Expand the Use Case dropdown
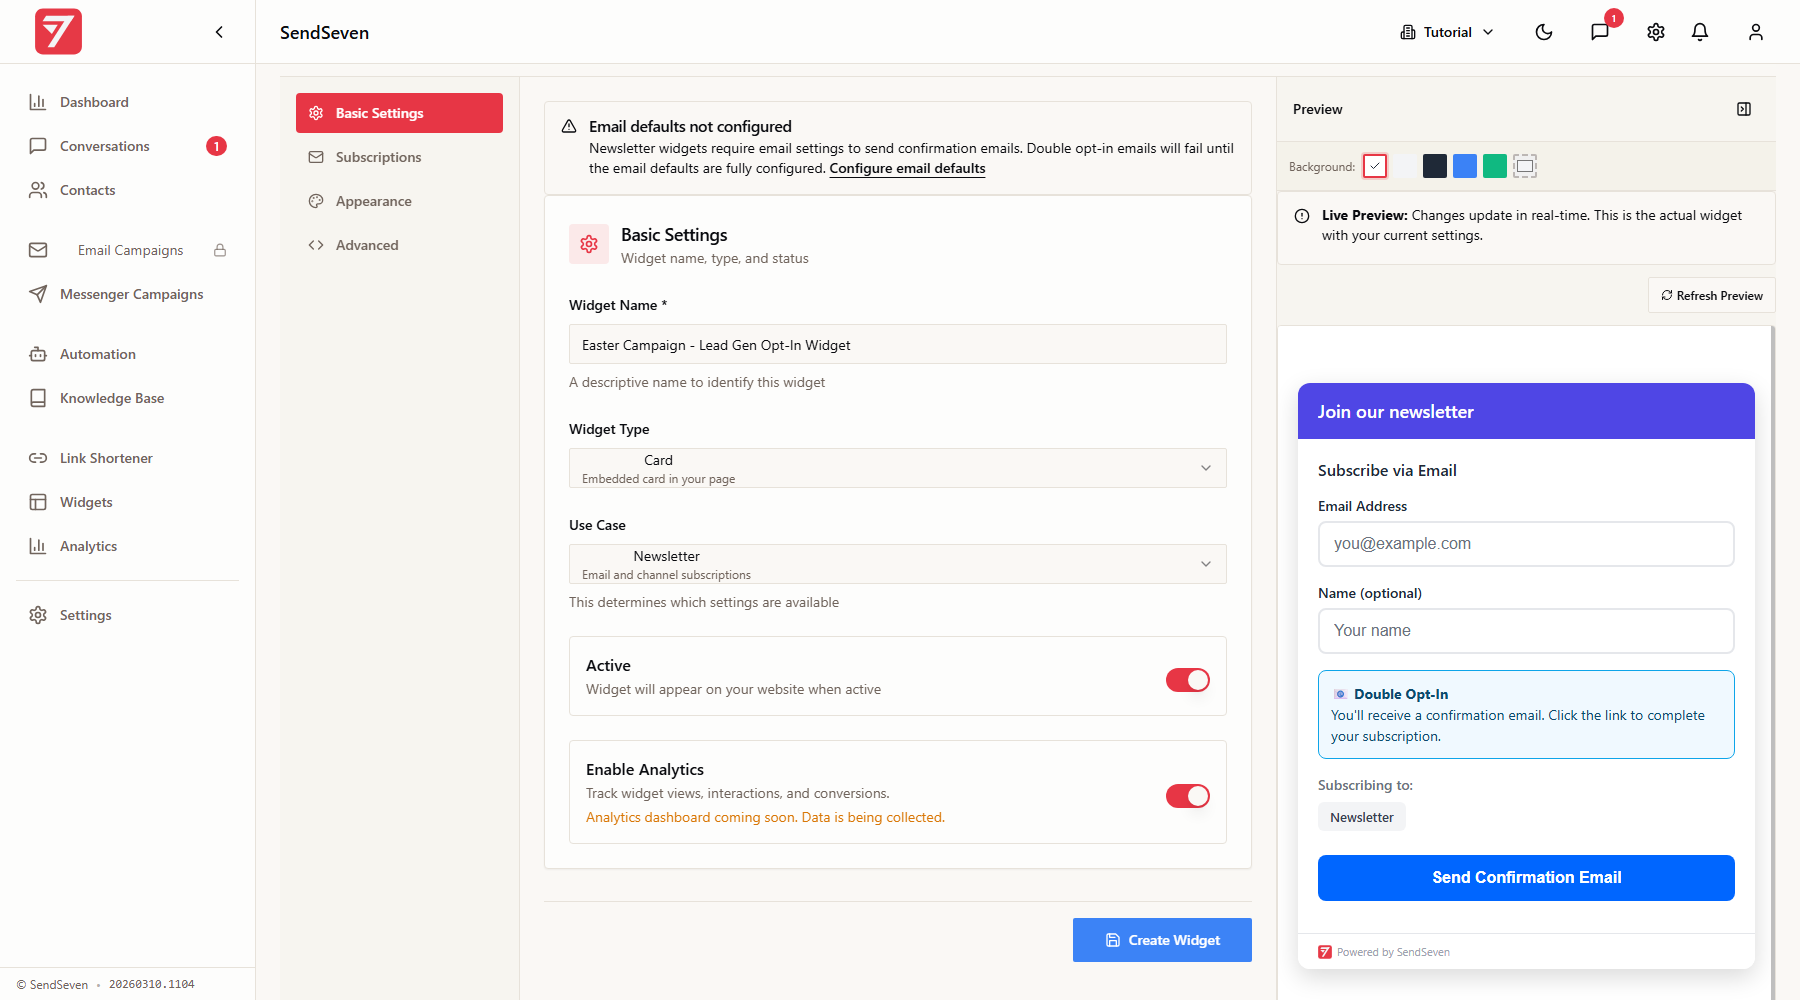1800x1000 pixels. point(898,564)
